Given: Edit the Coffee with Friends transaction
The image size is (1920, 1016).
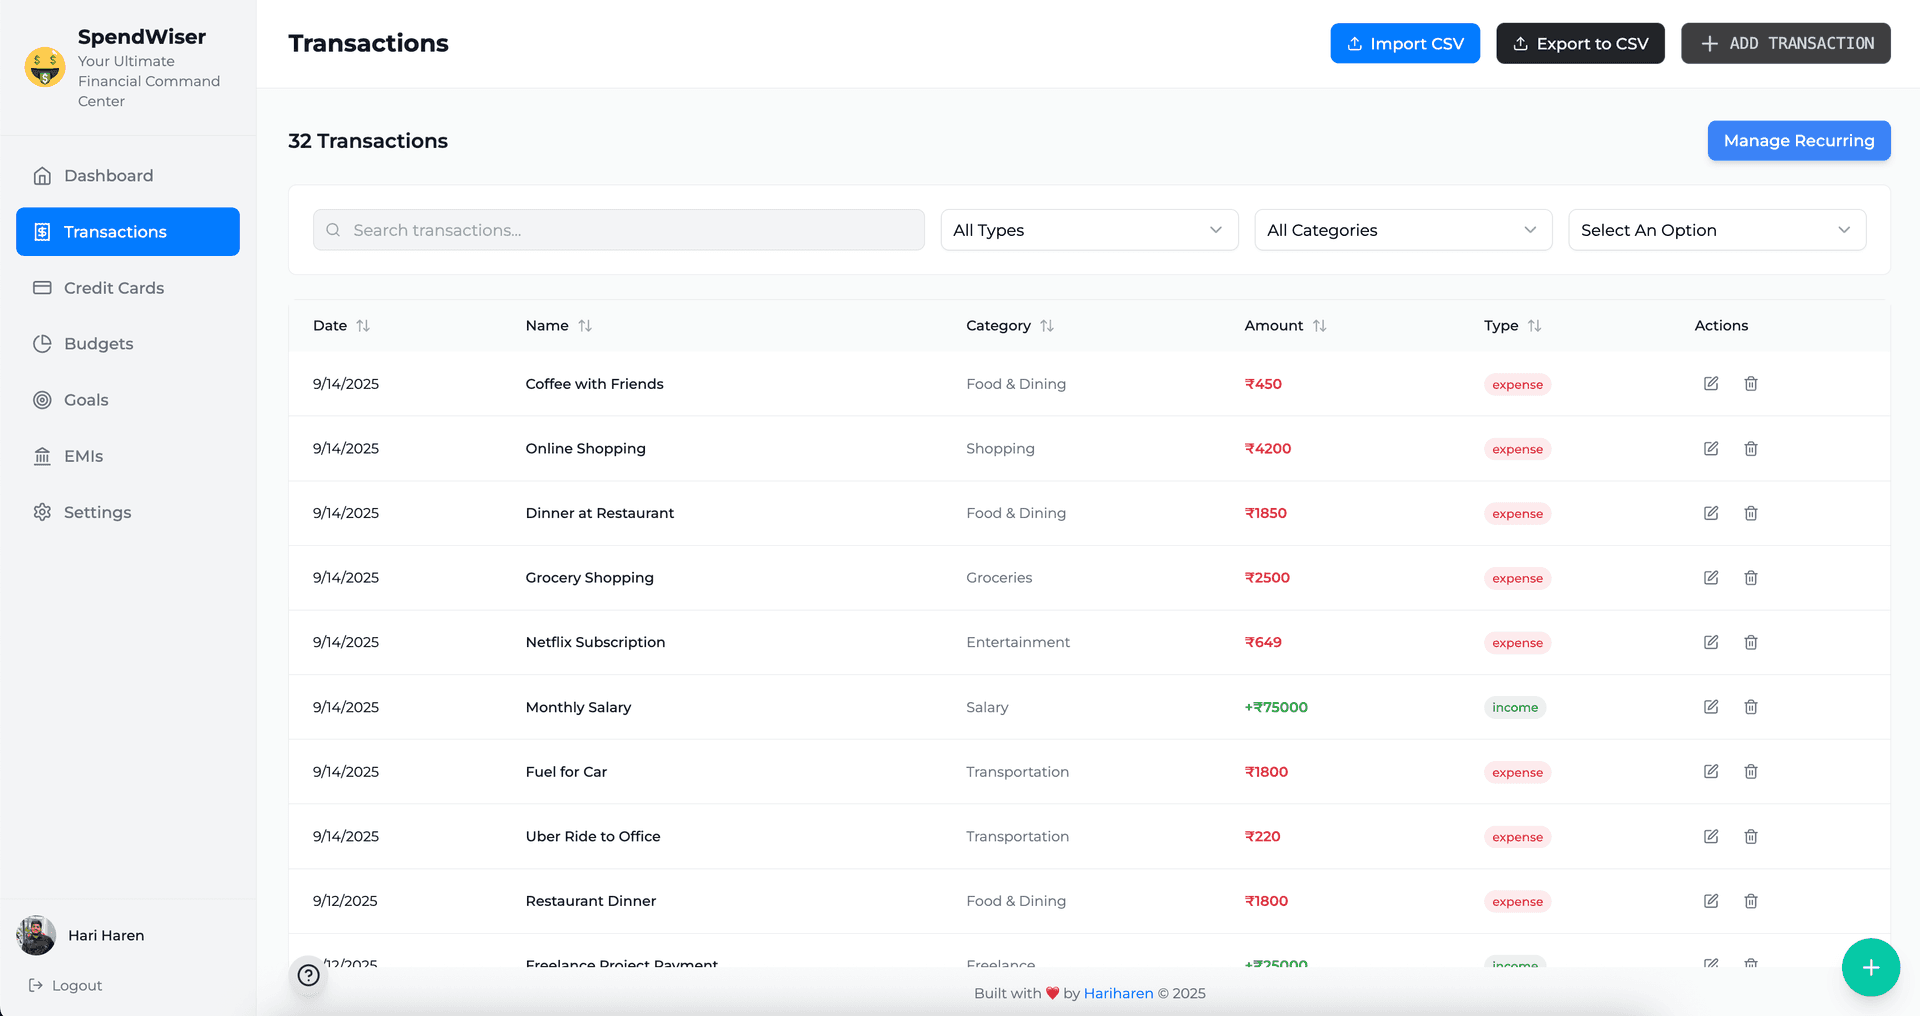Looking at the screenshot, I should click(x=1711, y=384).
